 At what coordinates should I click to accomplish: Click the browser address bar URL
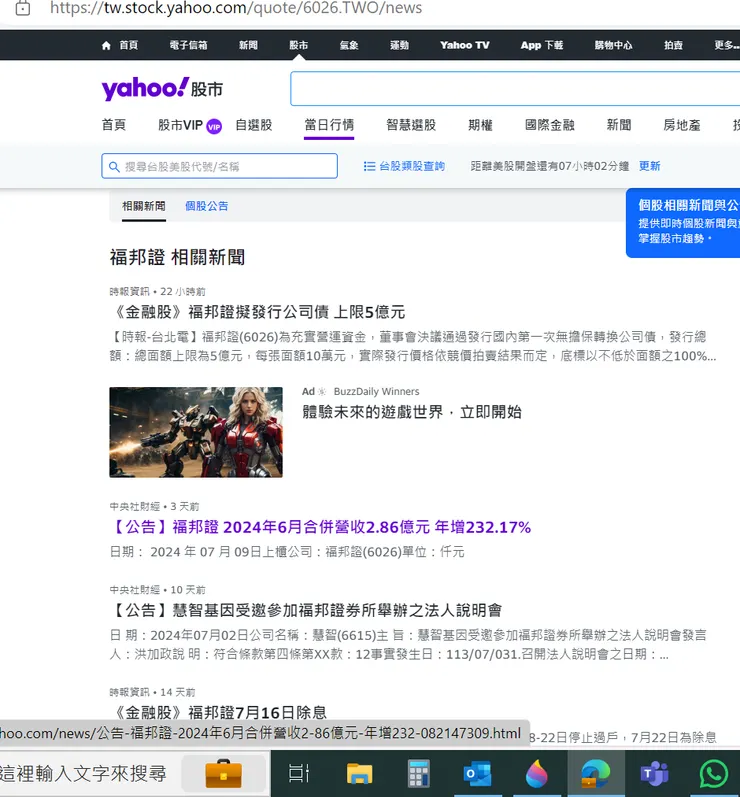pos(236,8)
